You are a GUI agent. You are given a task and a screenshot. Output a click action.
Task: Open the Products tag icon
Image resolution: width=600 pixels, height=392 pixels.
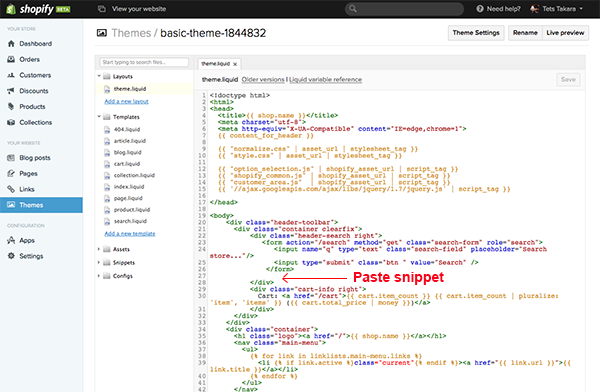pyautogui.click(x=11, y=106)
